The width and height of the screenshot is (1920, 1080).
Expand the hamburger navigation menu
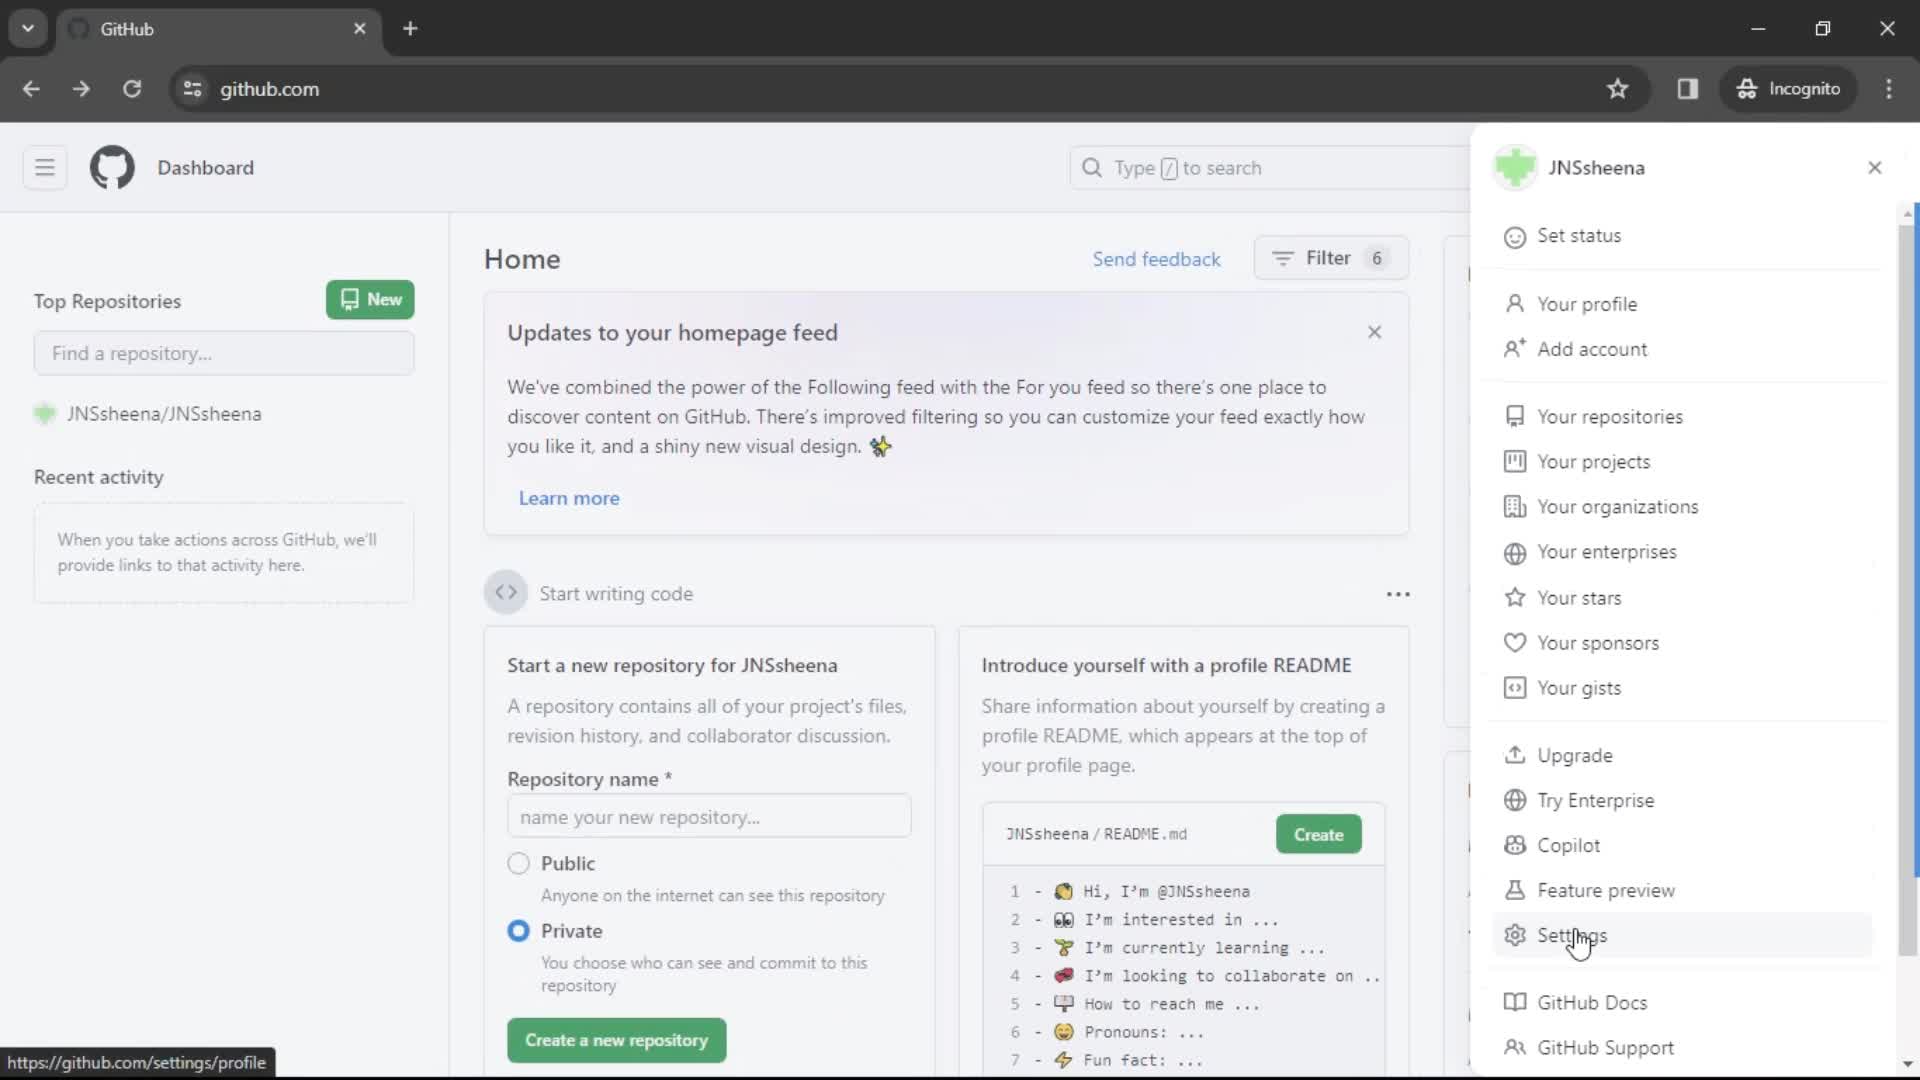click(x=45, y=167)
